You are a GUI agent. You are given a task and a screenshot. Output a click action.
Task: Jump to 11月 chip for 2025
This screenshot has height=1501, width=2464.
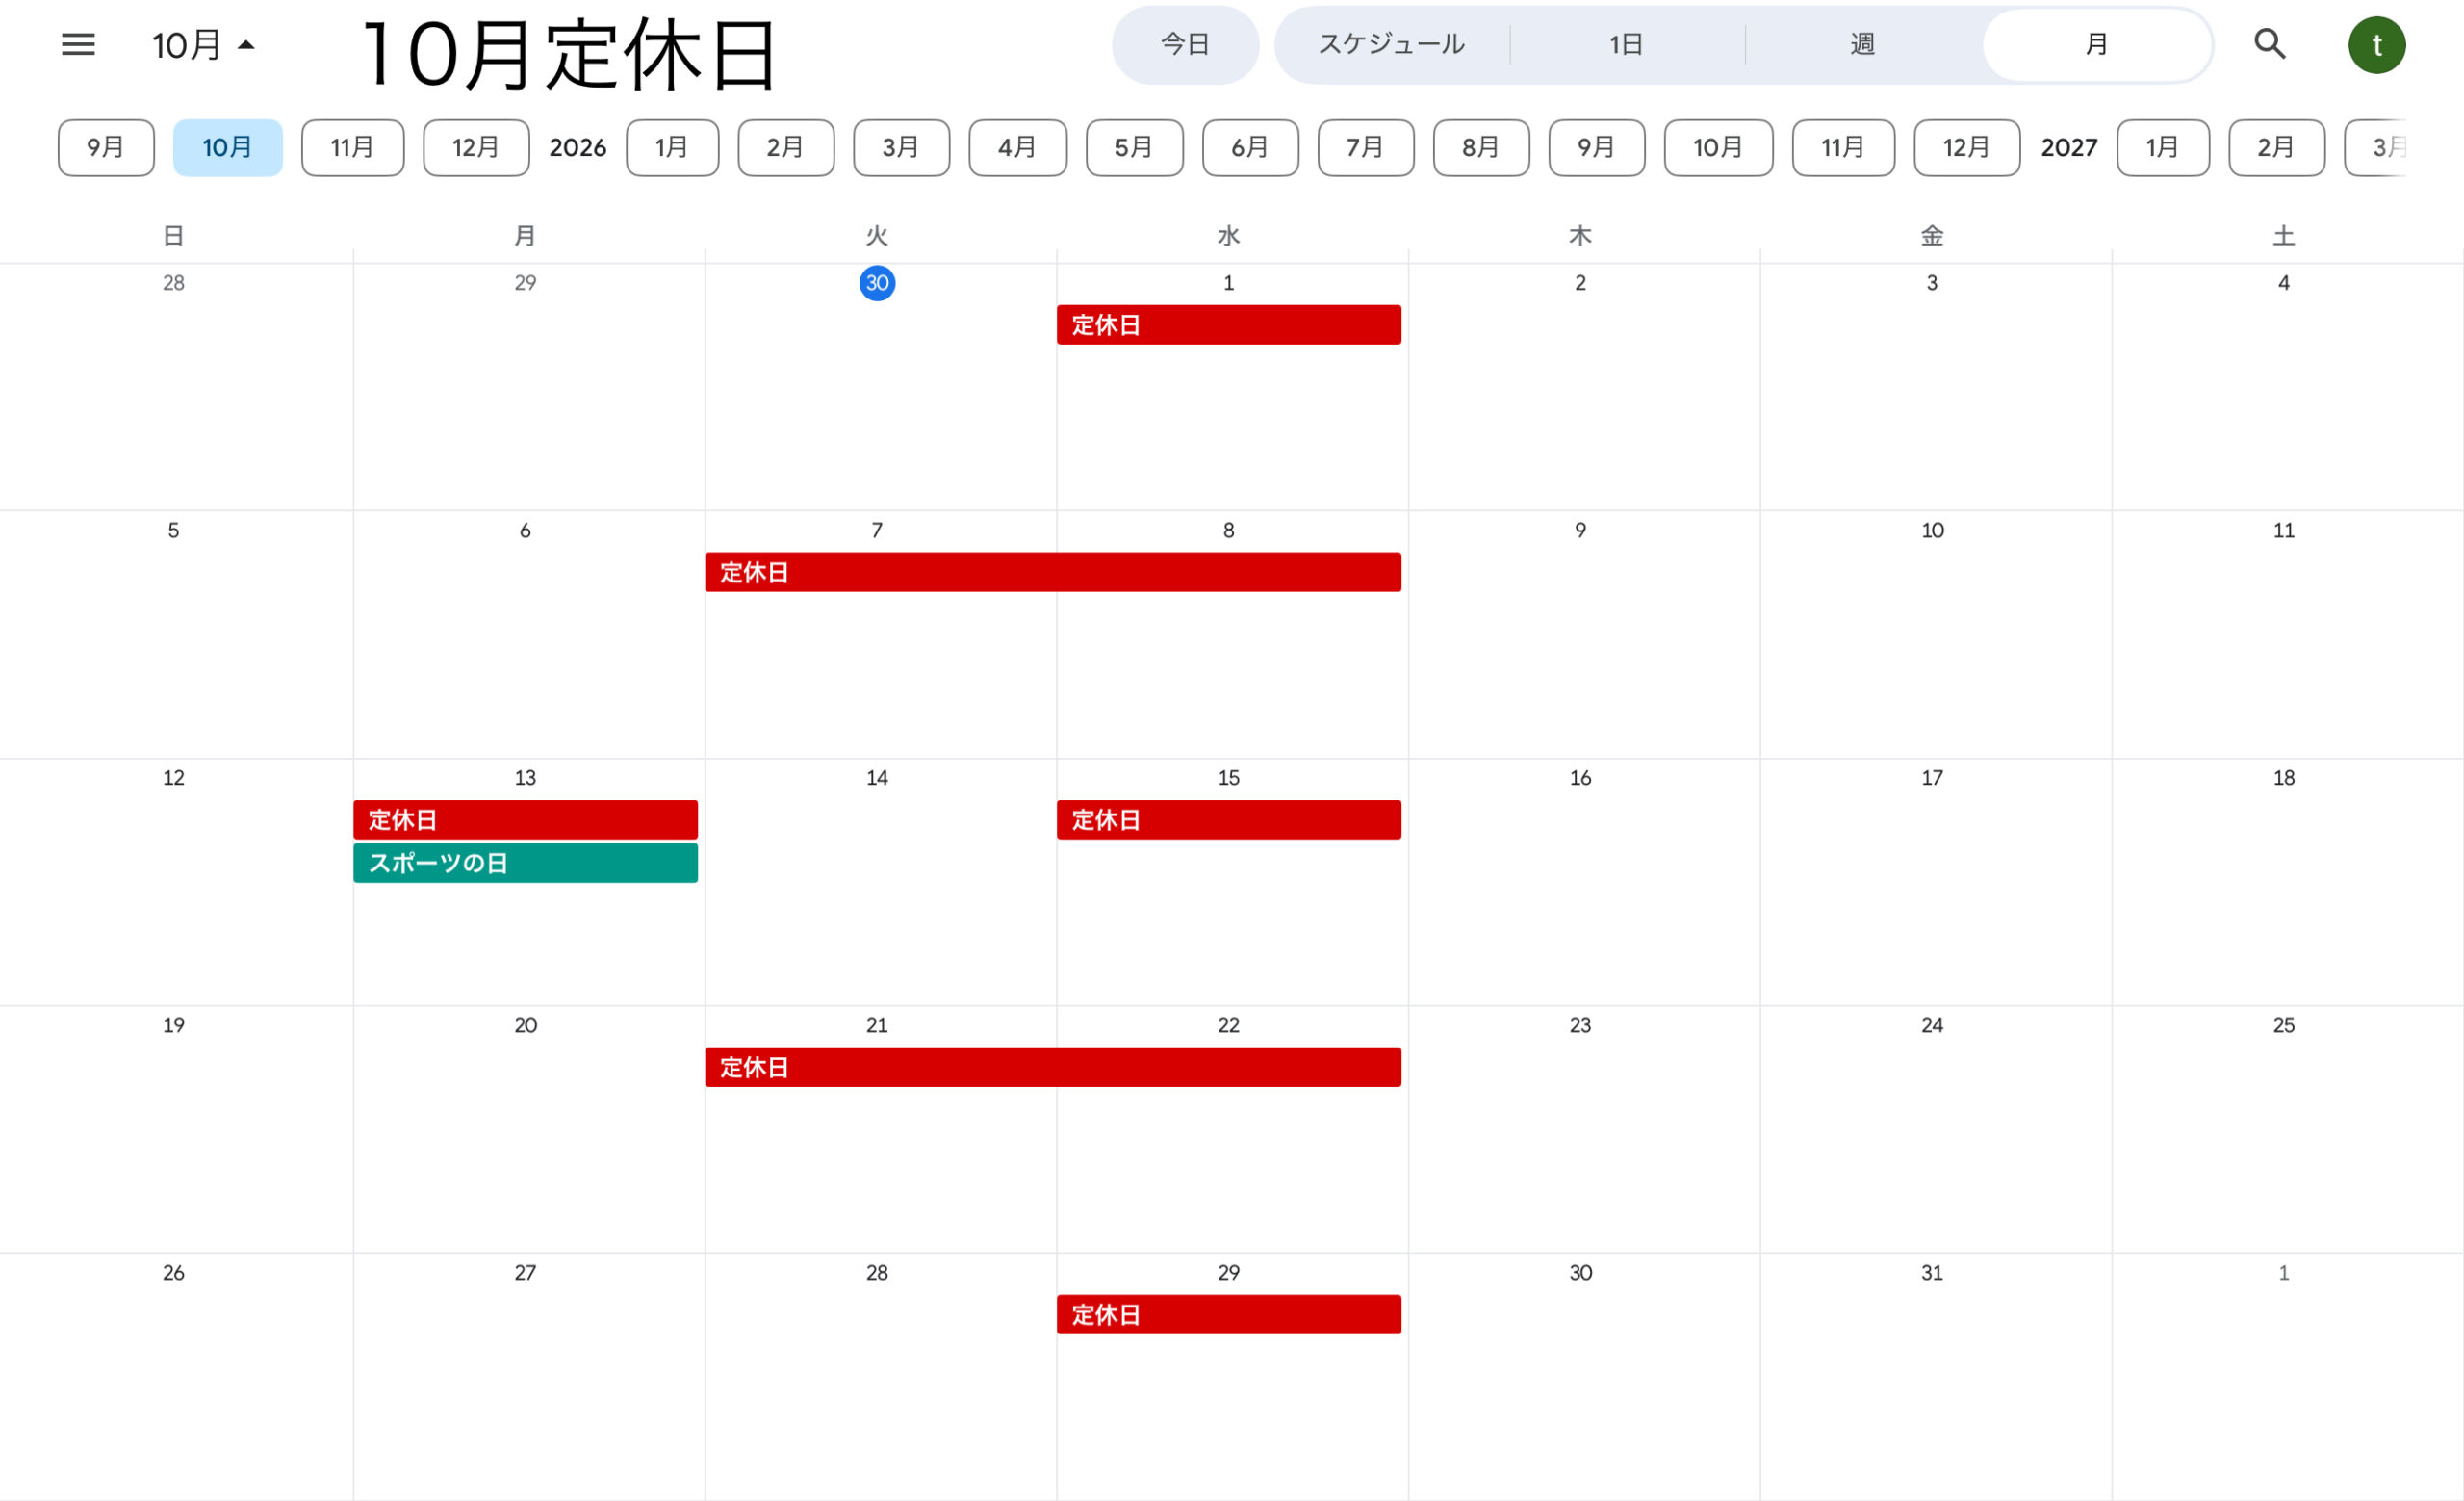(x=352, y=148)
